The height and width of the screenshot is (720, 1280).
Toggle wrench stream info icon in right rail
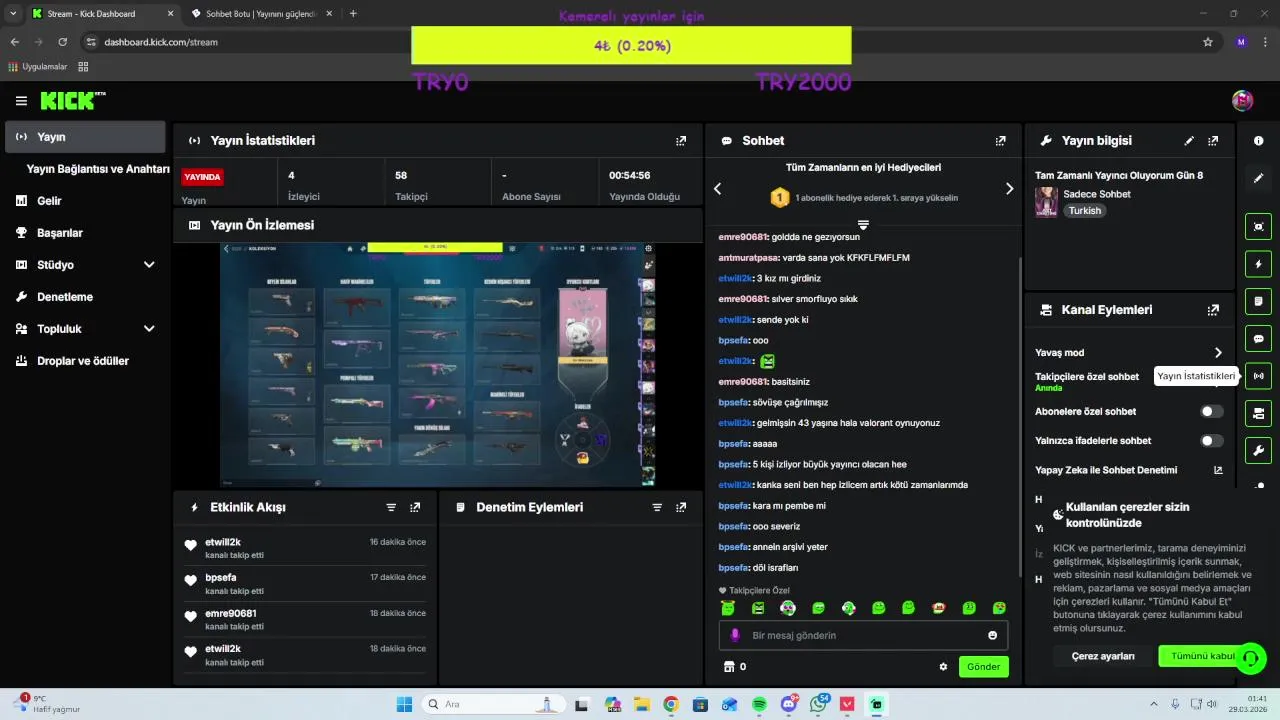coord(1258,450)
